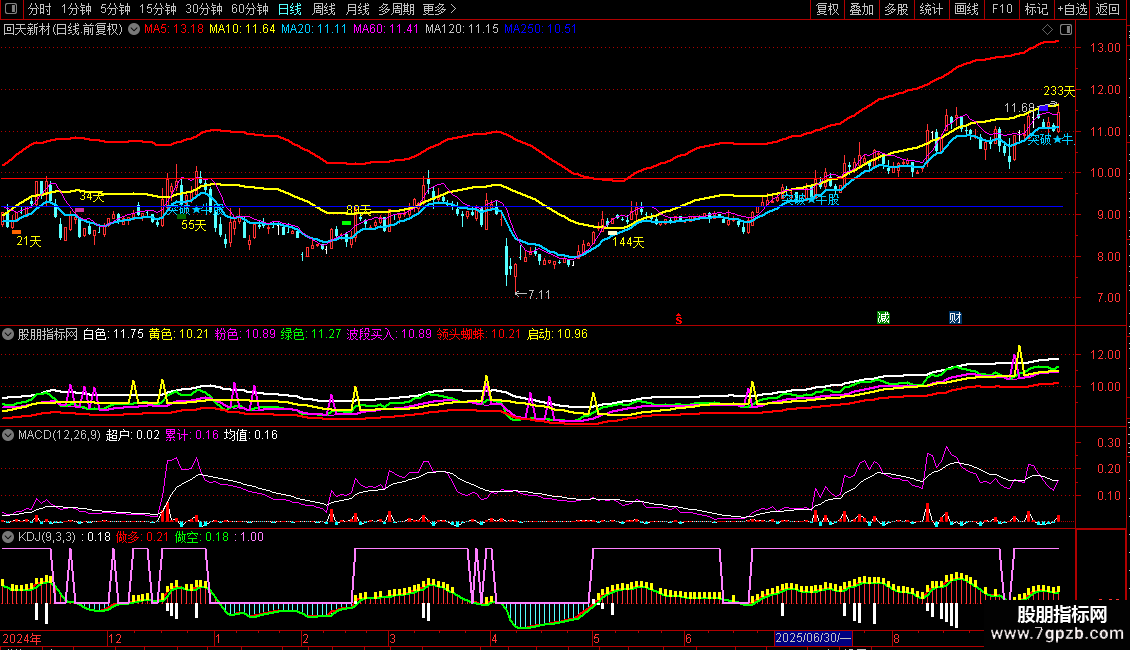Open the 多周期 multi-period view
The width and height of the screenshot is (1130, 650).
point(396,9)
